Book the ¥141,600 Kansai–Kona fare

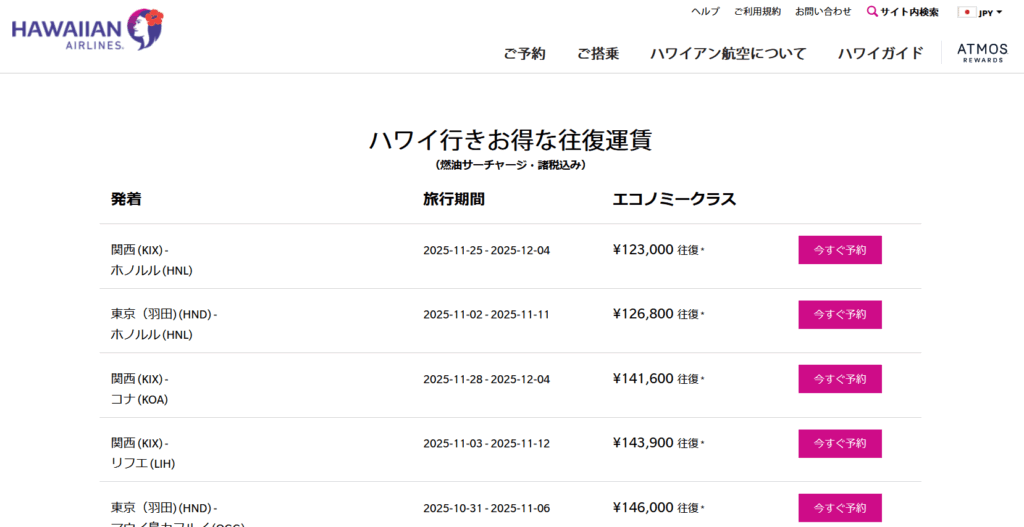840,379
